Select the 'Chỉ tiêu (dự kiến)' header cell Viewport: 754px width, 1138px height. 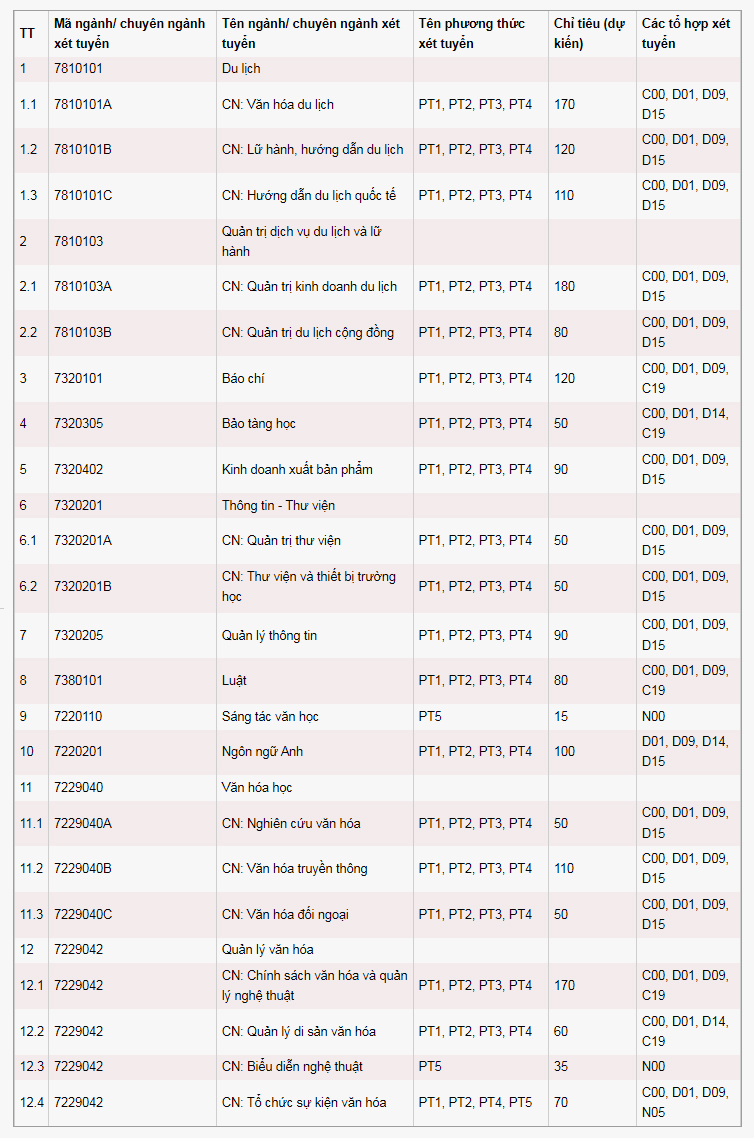pos(592,33)
